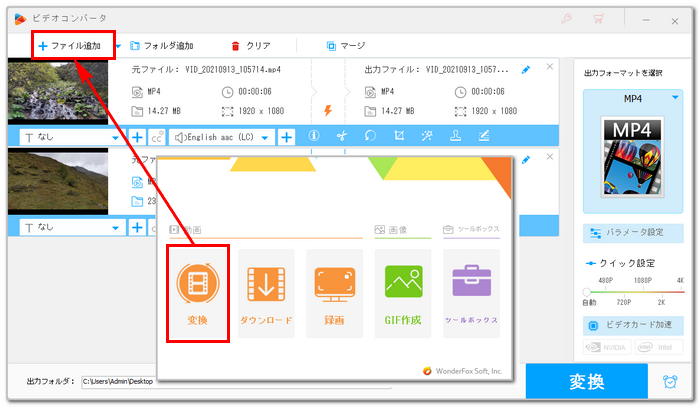Viewport: 700px width, 407px height.
Task: Show file info icon for first video
Action: pyautogui.click(x=314, y=136)
